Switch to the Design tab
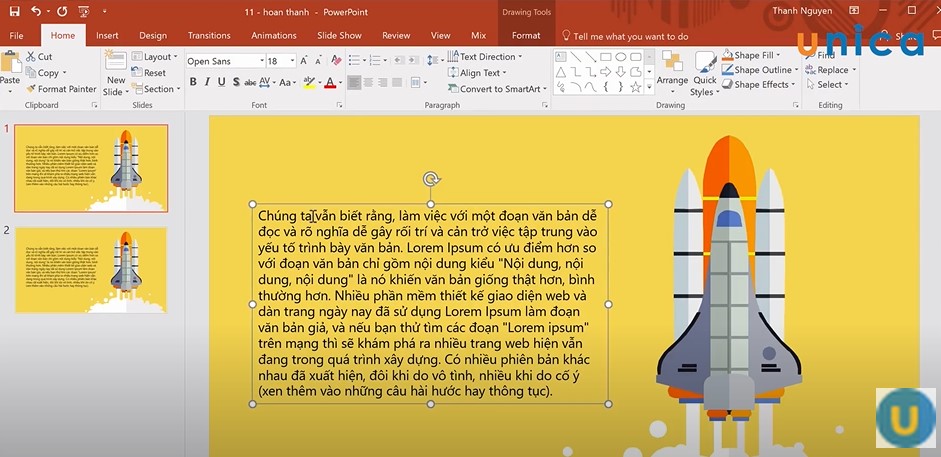Screen dimensions: 941x457 coord(153,35)
